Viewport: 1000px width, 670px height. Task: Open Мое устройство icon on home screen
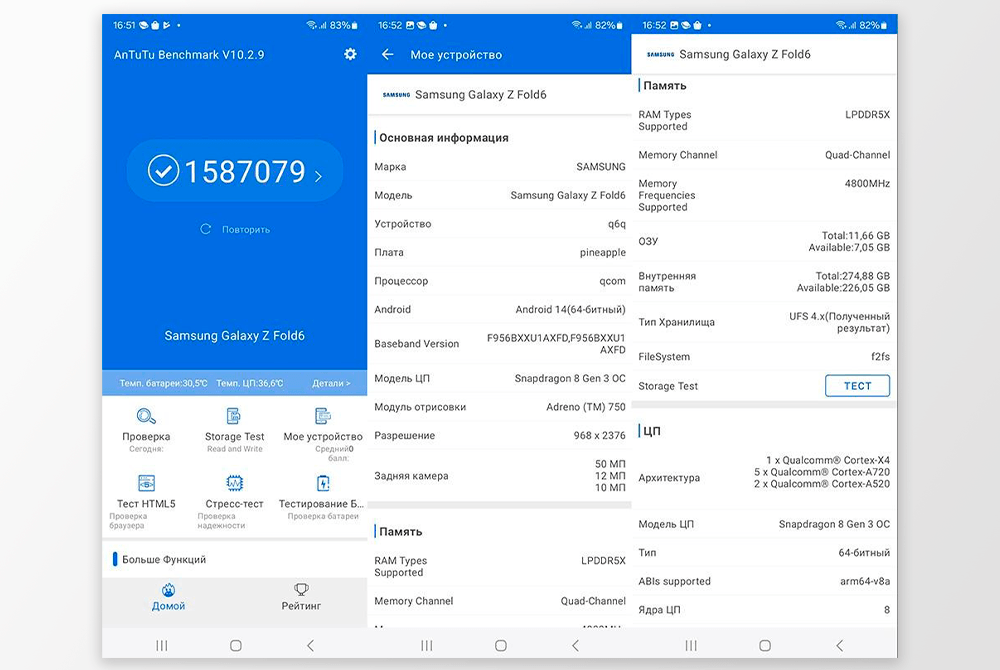[x=323, y=416]
